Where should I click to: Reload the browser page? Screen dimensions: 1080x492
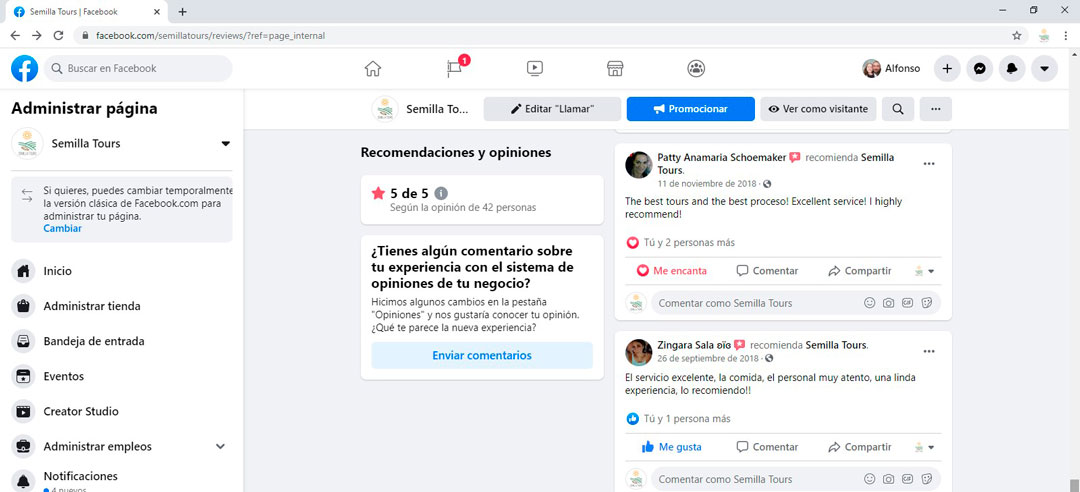point(59,35)
